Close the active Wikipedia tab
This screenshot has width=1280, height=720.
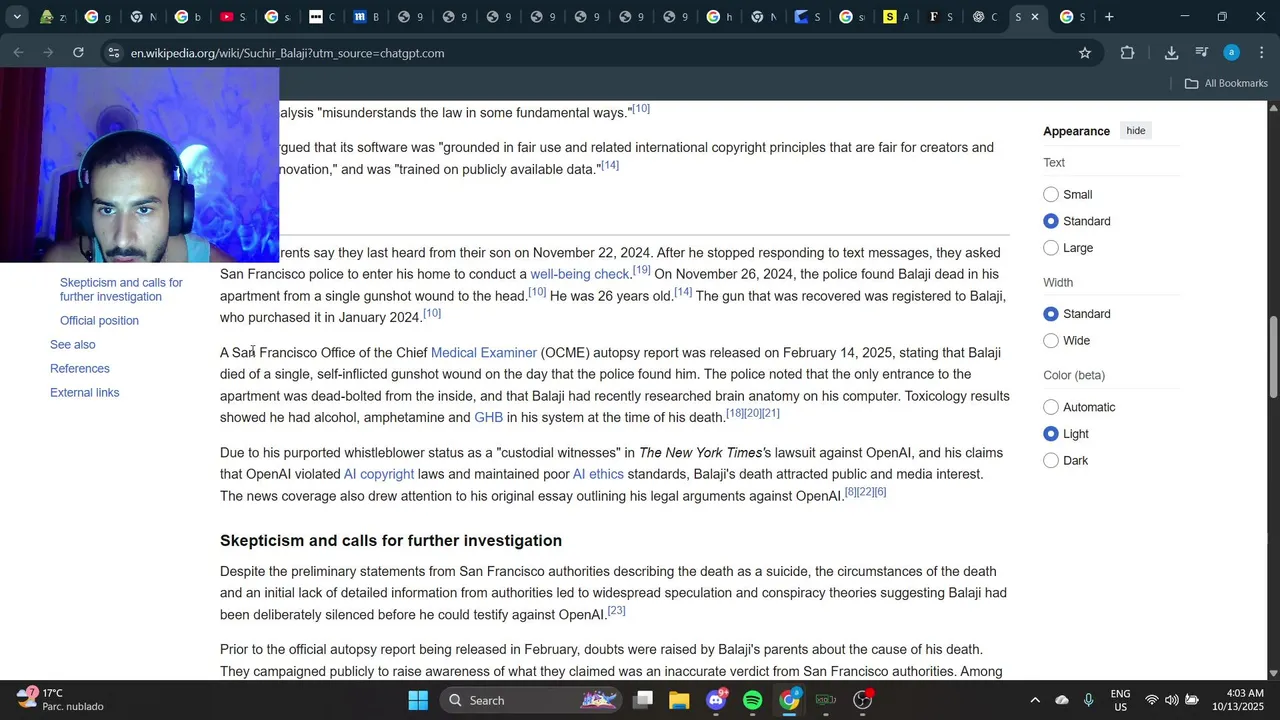pyautogui.click(x=1035, y=17)
